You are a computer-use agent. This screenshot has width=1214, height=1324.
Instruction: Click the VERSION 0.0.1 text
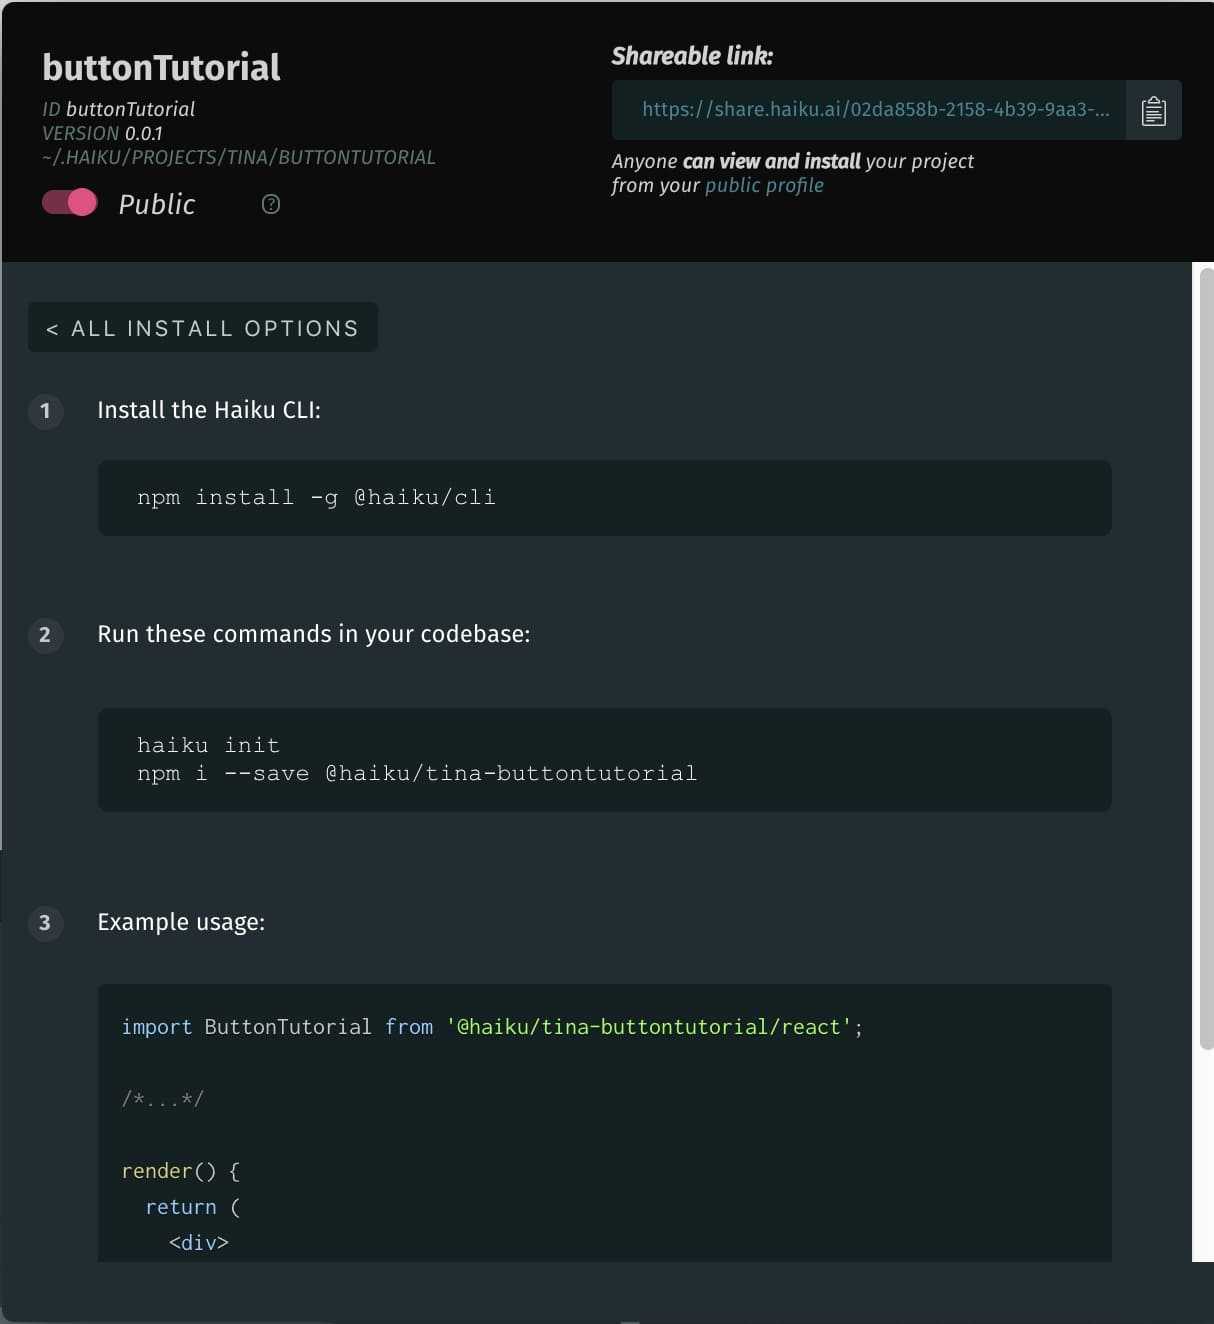102,133
